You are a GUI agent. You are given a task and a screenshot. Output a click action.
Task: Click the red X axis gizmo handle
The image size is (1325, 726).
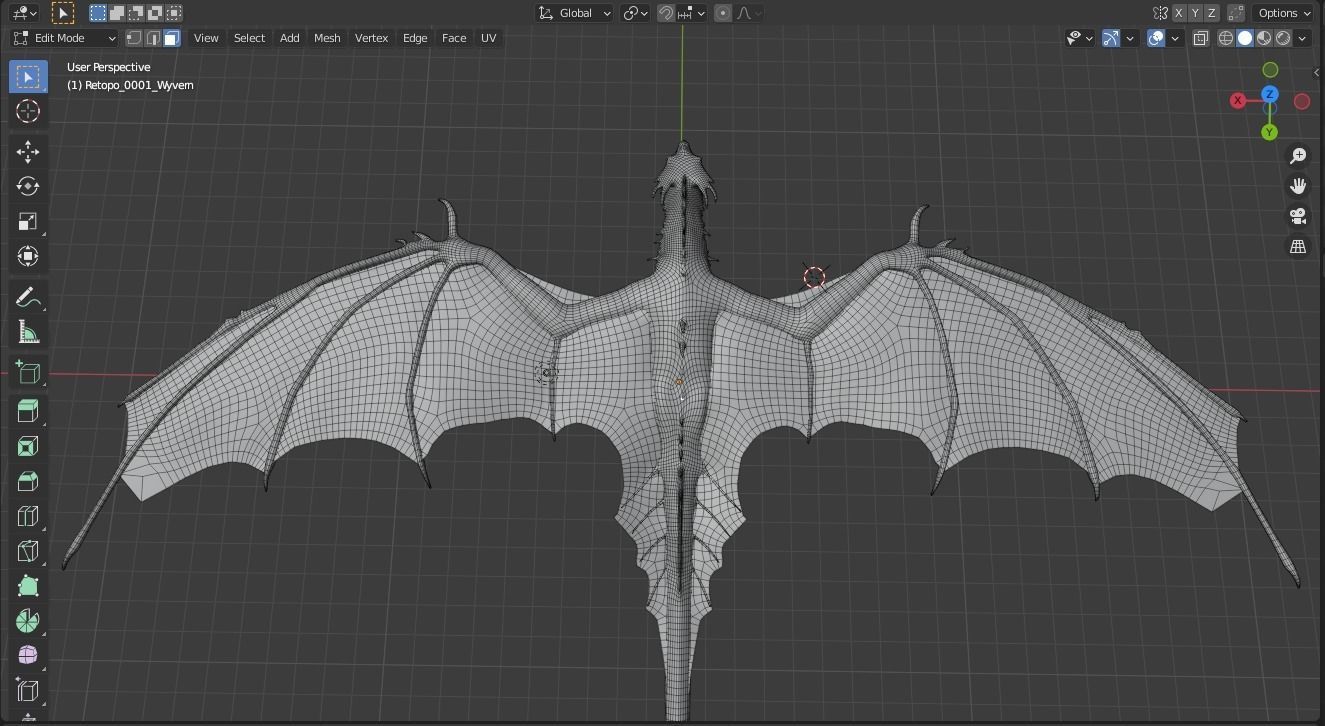[x=1238, y=100]
